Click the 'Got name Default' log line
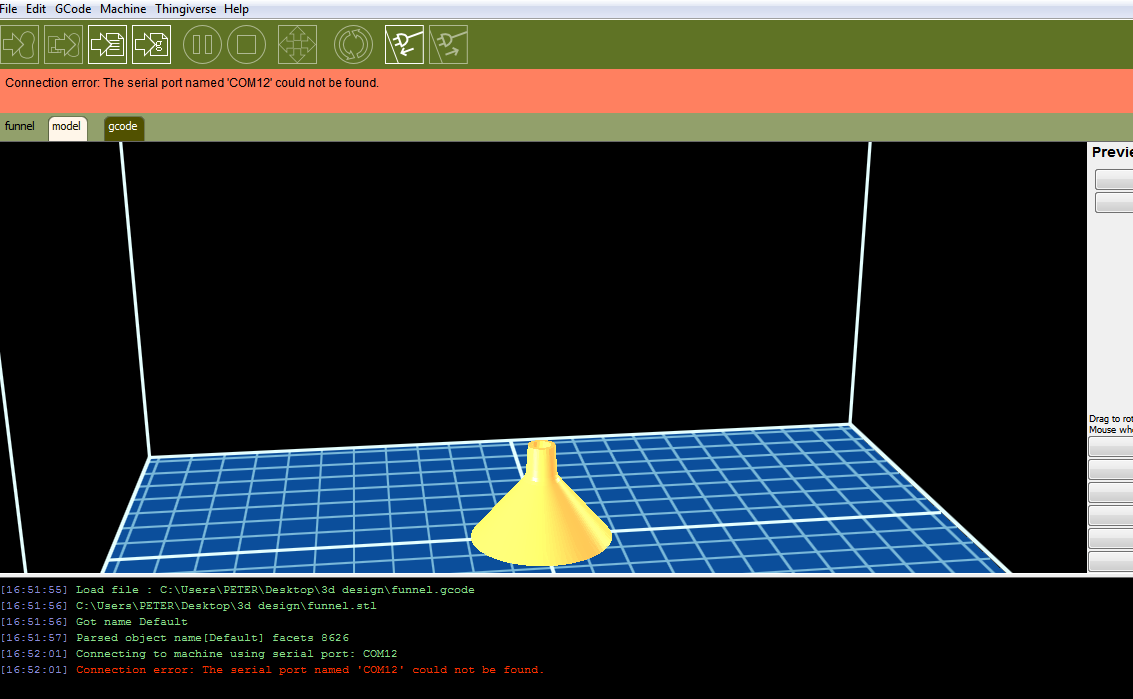This screenshot has height=699, width=1133. click(x=94, y=622)
